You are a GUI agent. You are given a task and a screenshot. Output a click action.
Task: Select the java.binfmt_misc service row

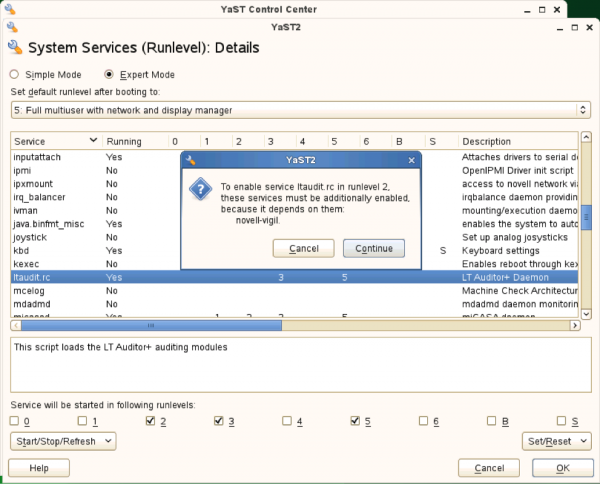pyautogui.click(x=294, y=224)
